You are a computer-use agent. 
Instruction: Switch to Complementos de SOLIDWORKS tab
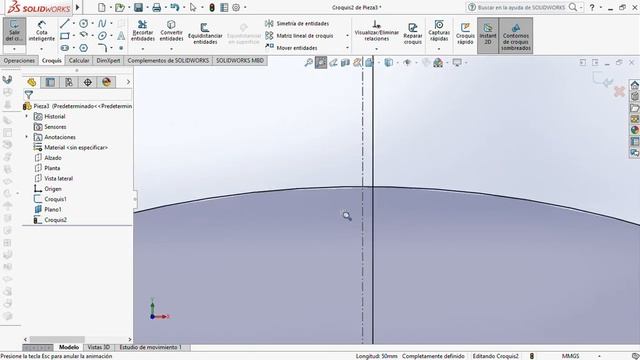click(168, 60)
